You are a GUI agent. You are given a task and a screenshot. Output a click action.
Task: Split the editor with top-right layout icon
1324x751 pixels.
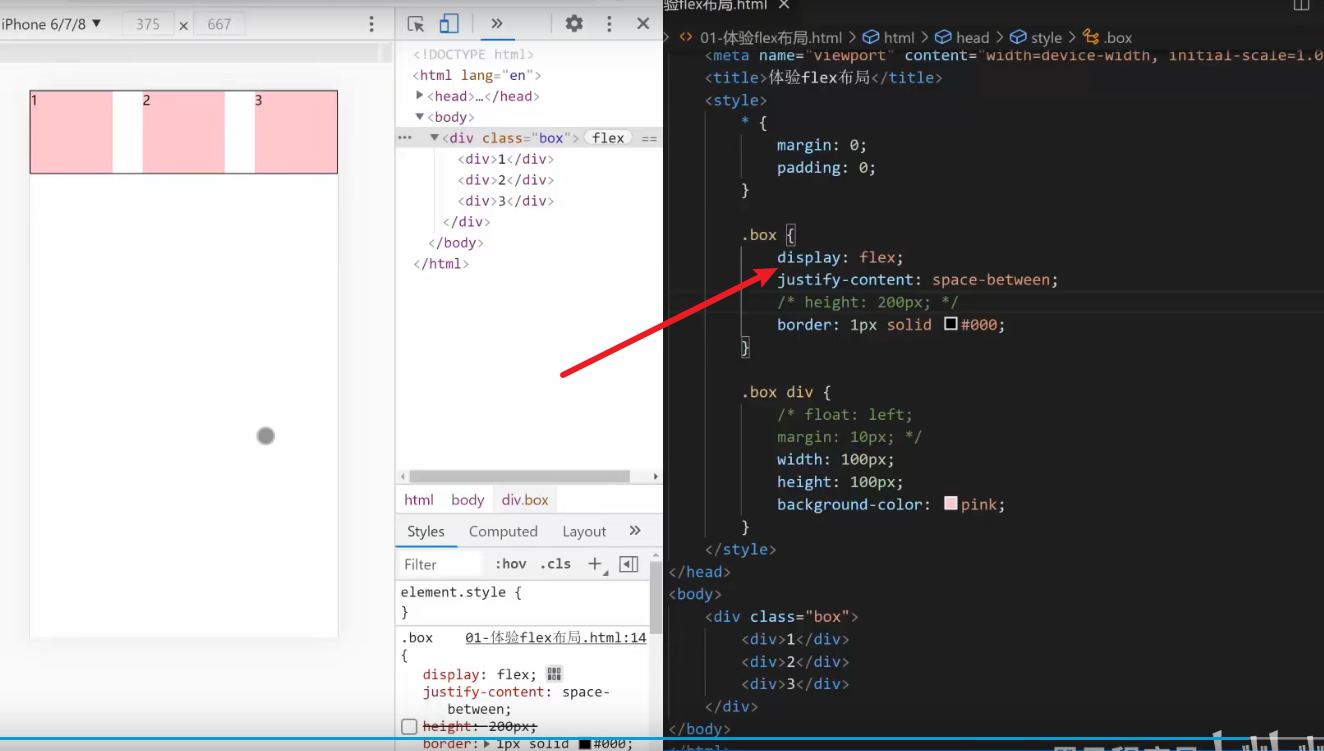coord(1301,5)
